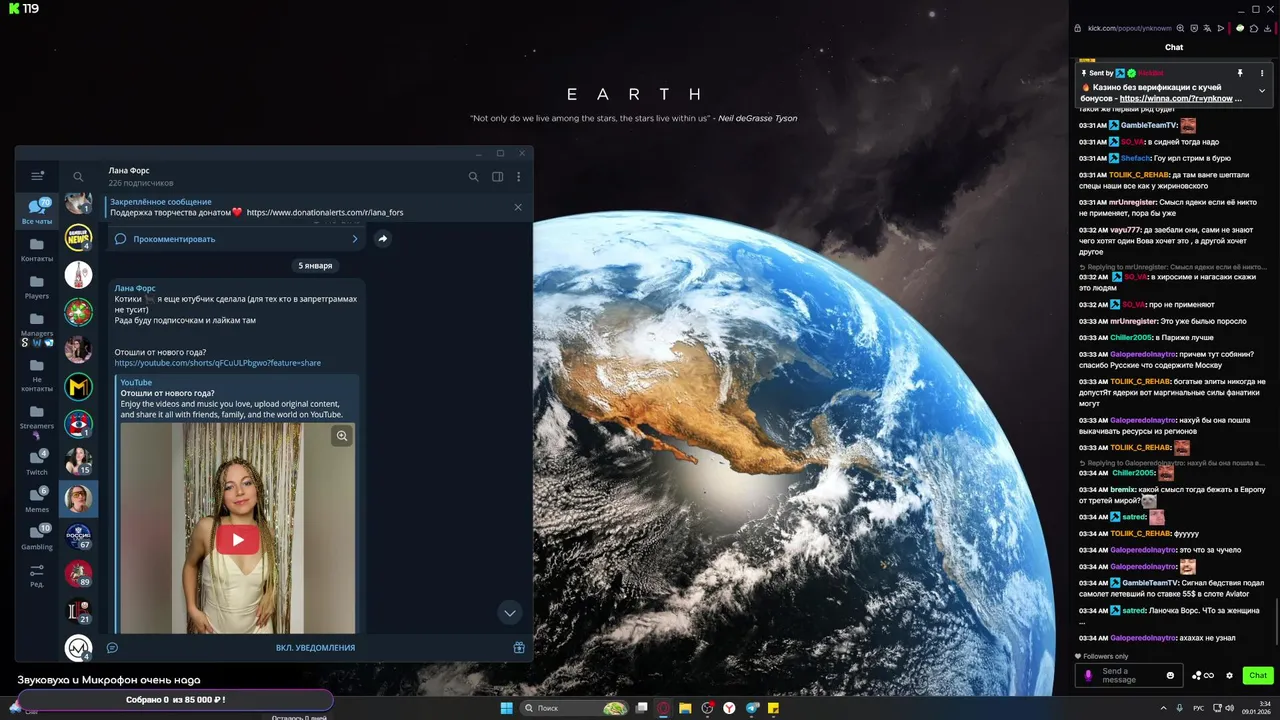This screenshot has width=1280, height=720.
Task: Click the Send a message field
Action: 1130,676
